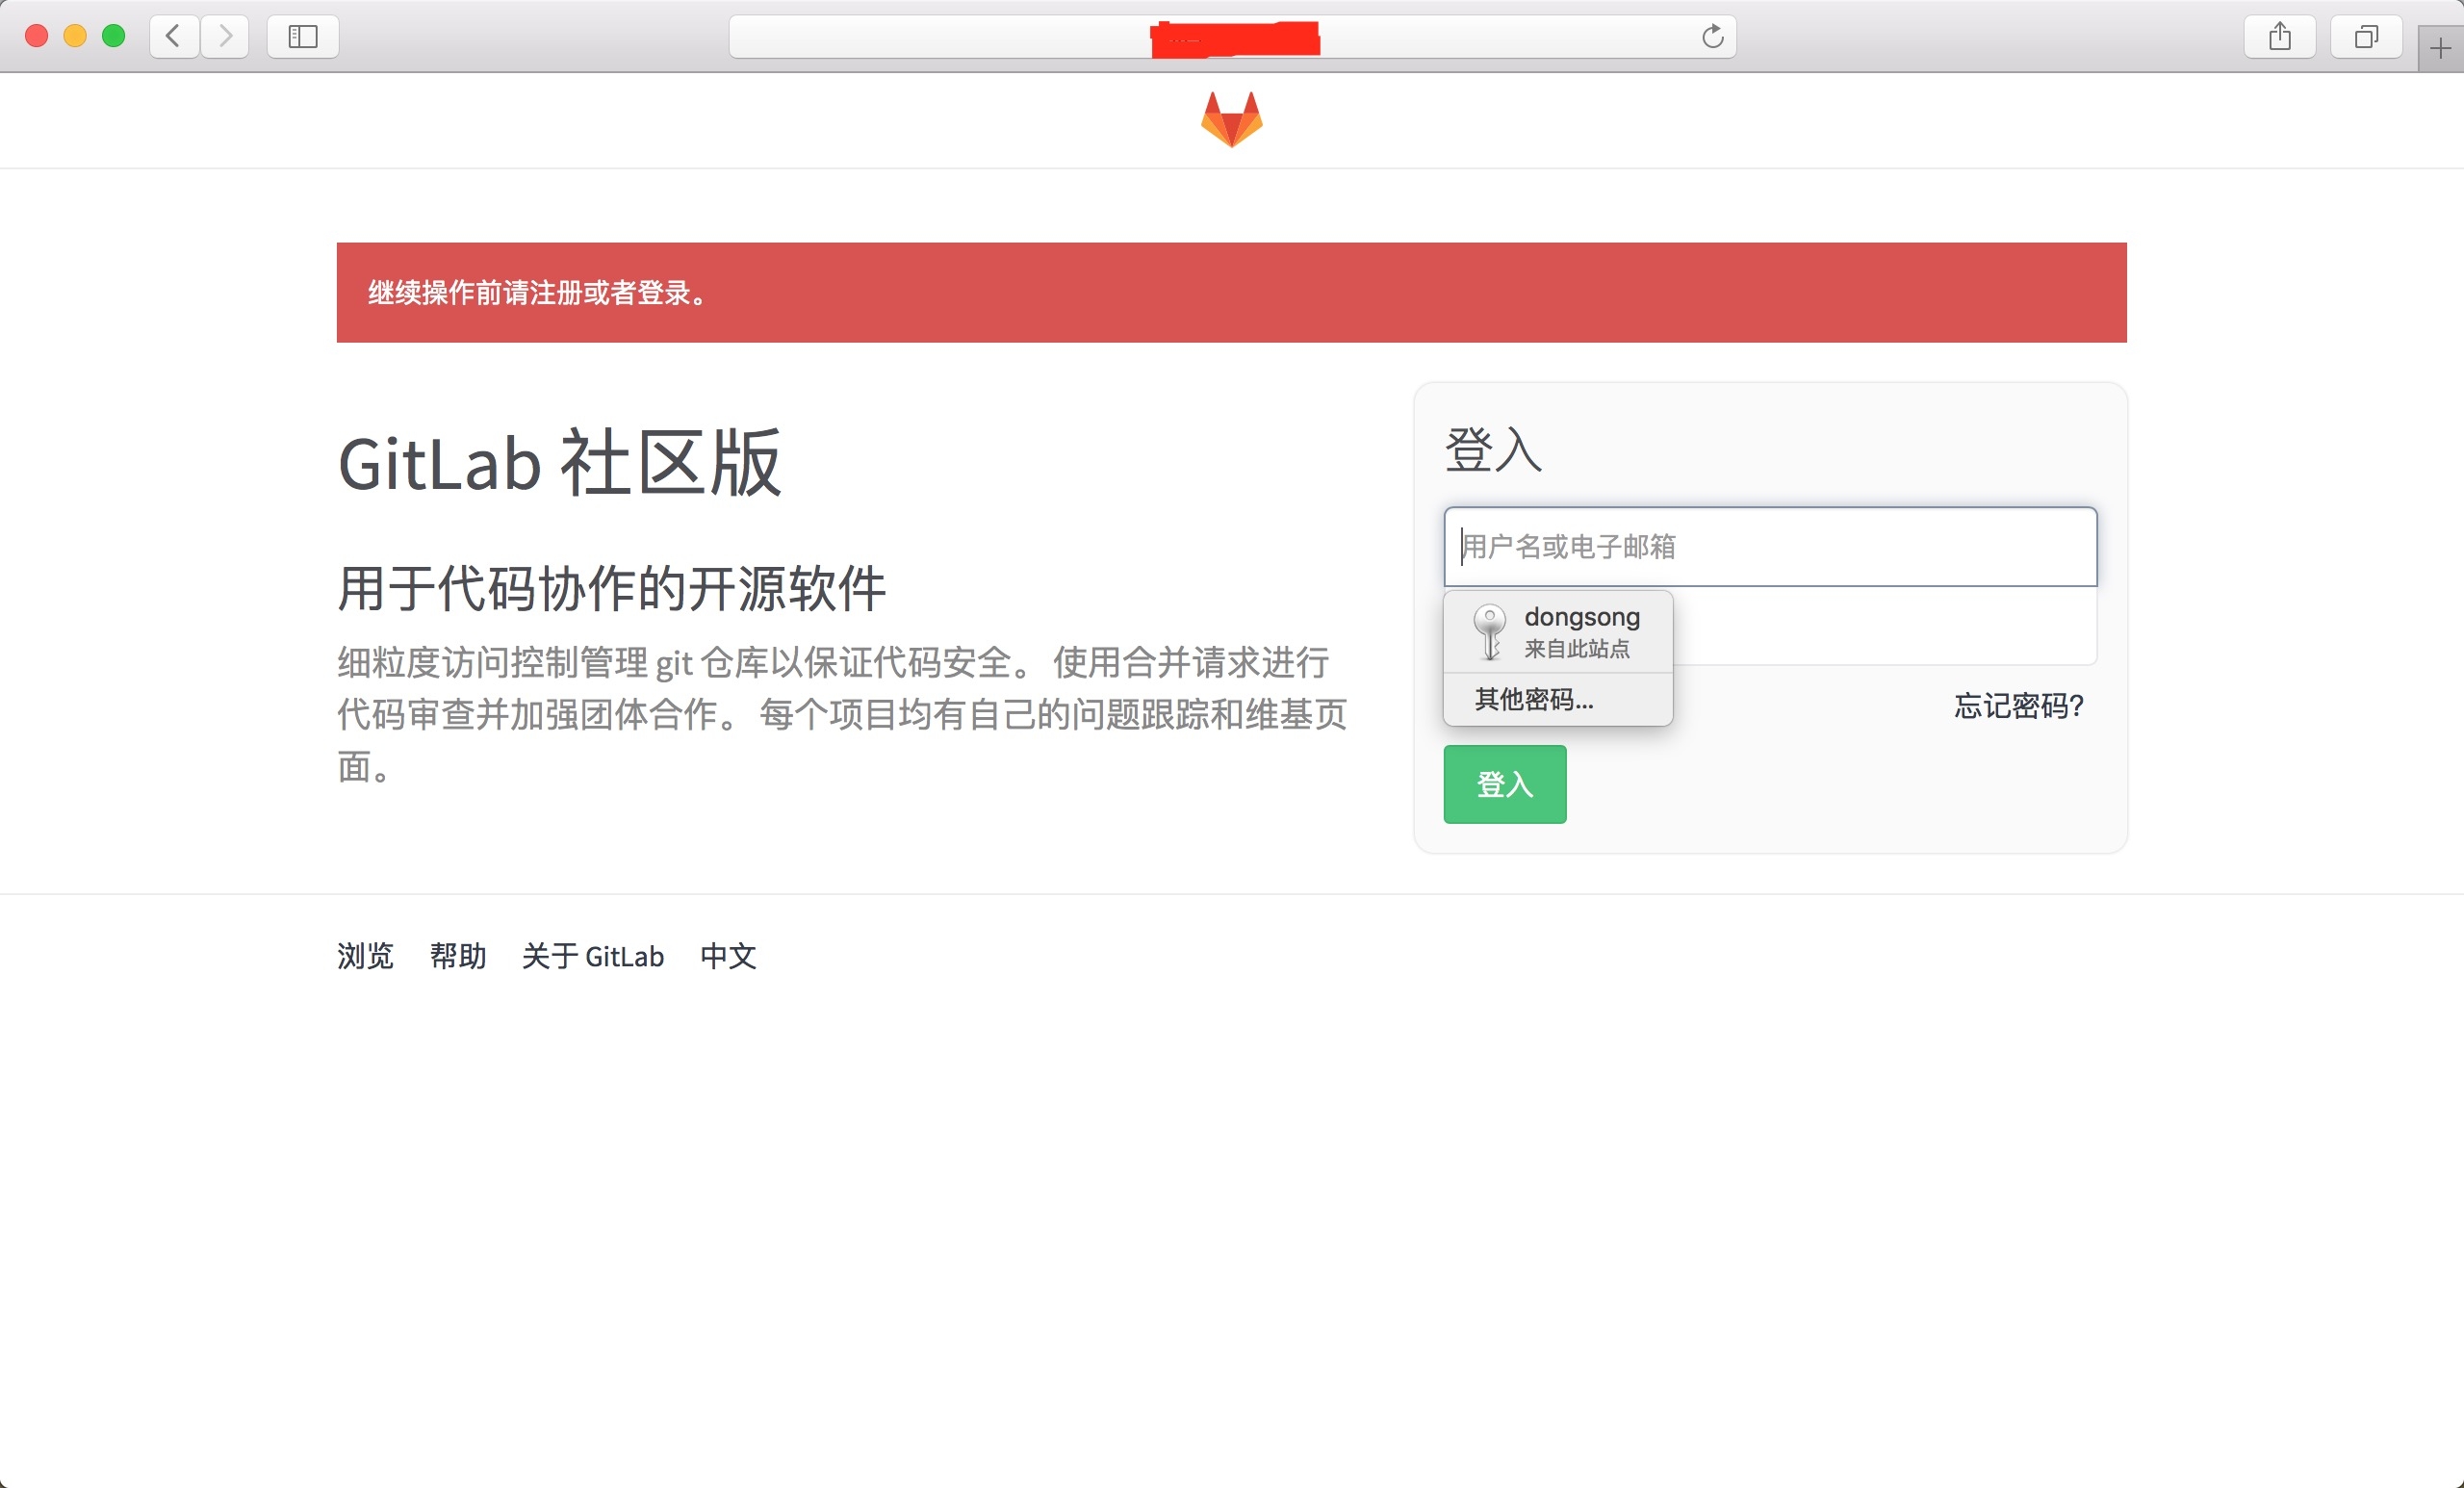Open the 浏览 footer link
2464x1488 pixels.
(x=365, y=957)
